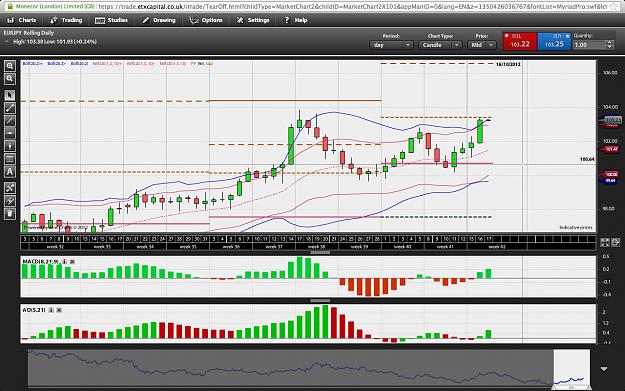Select the arrow pointer tool
This screenshot has height=391, width=625.
pyautogui.click(x=10, y=95)
